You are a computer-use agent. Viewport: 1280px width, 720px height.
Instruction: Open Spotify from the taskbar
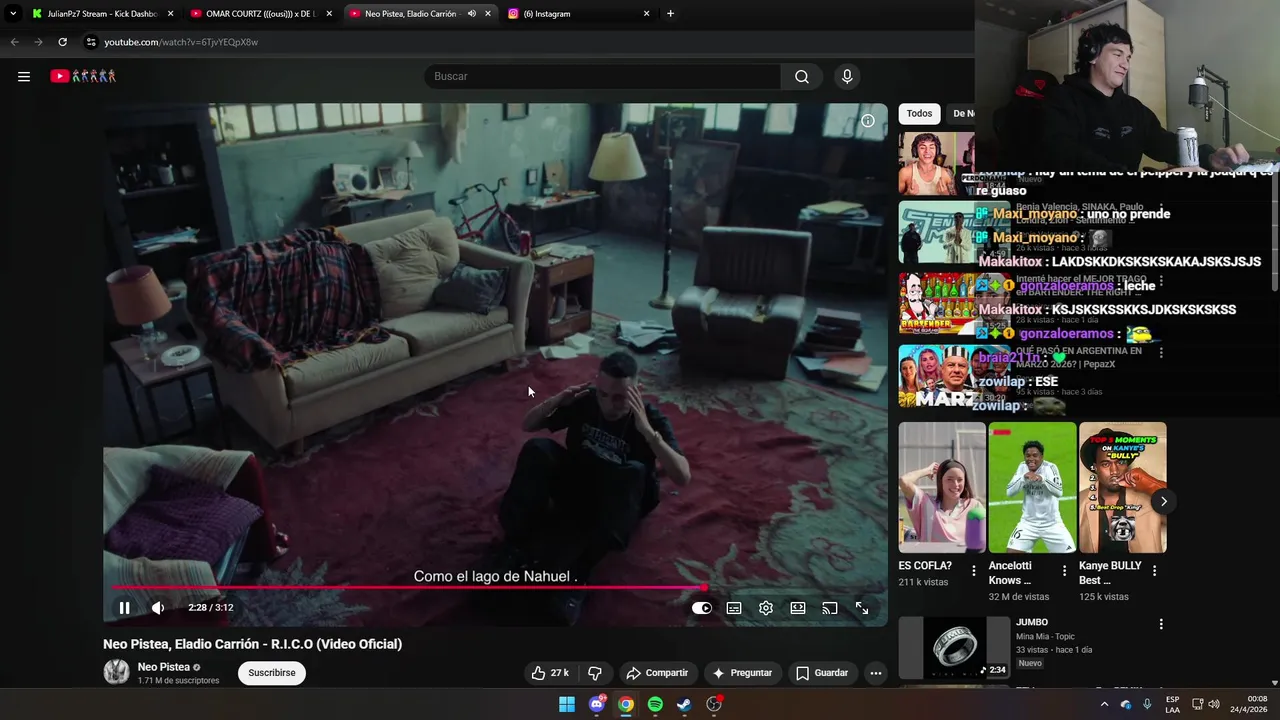(x=655, y=704)
